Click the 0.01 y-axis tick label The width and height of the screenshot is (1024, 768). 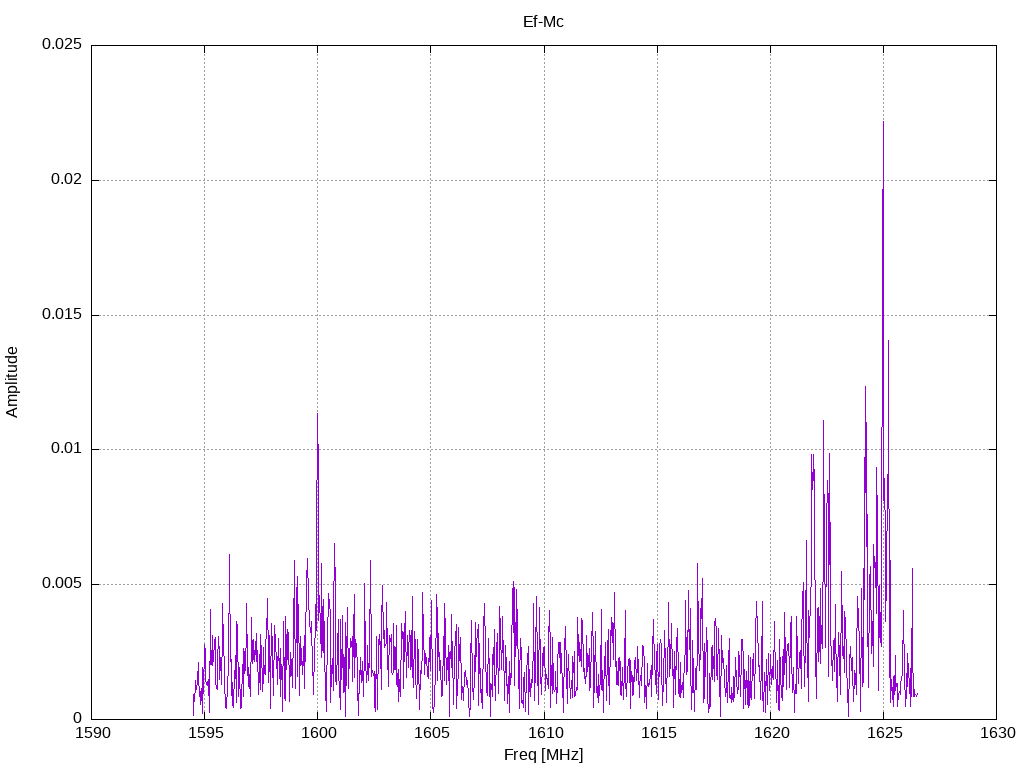[x=67, y=449]
